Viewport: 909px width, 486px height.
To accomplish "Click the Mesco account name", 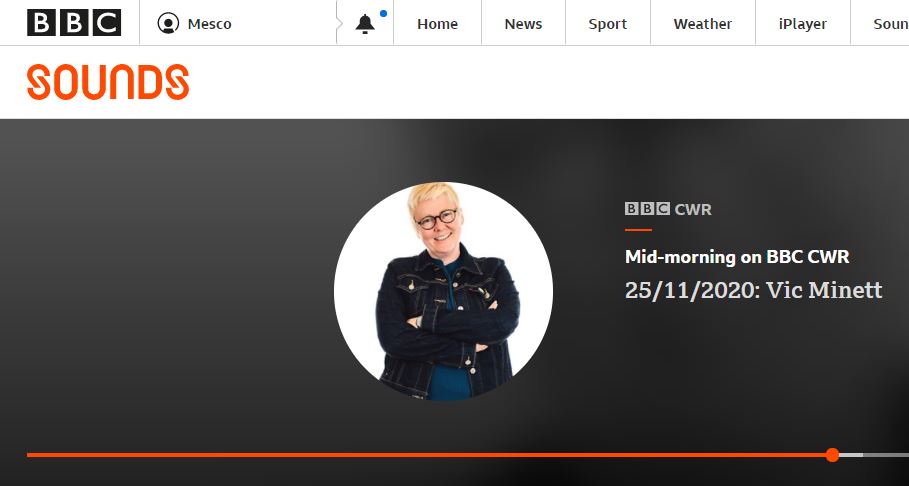I will pyautogui.click(x=209, y=24).
